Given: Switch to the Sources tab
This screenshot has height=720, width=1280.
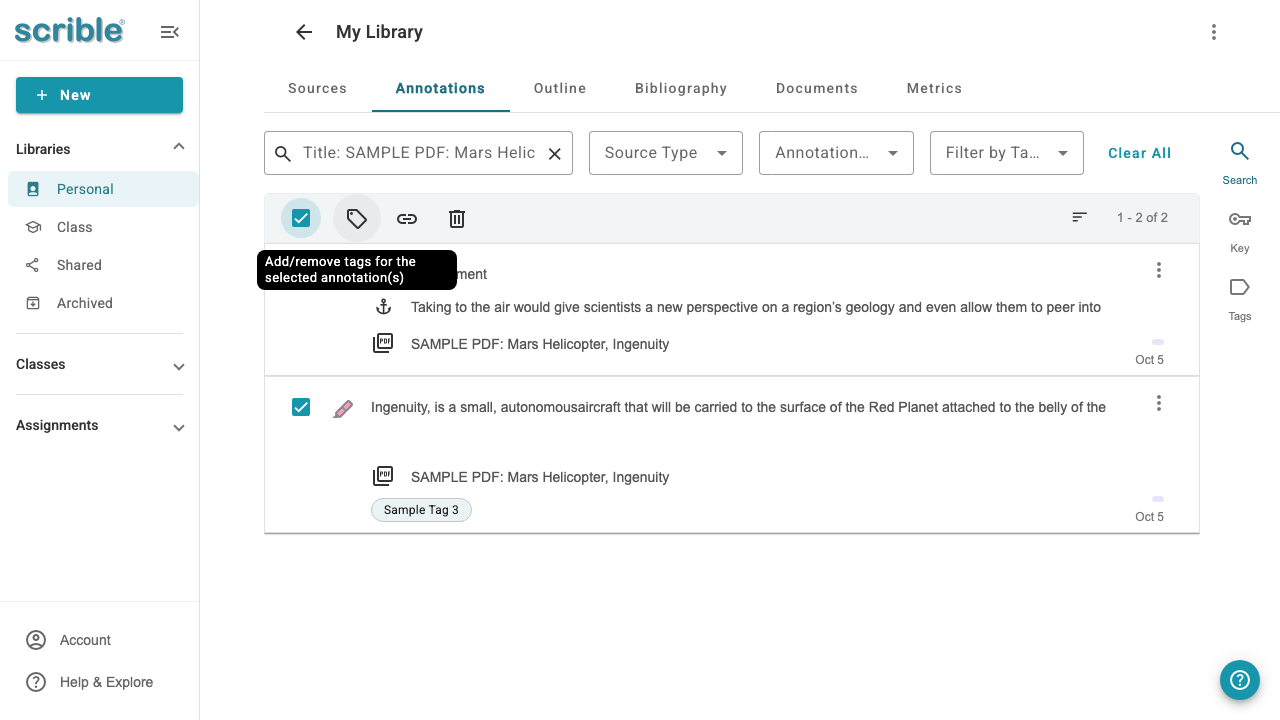Looking at the screenshot, I should (x=317, y=88).
